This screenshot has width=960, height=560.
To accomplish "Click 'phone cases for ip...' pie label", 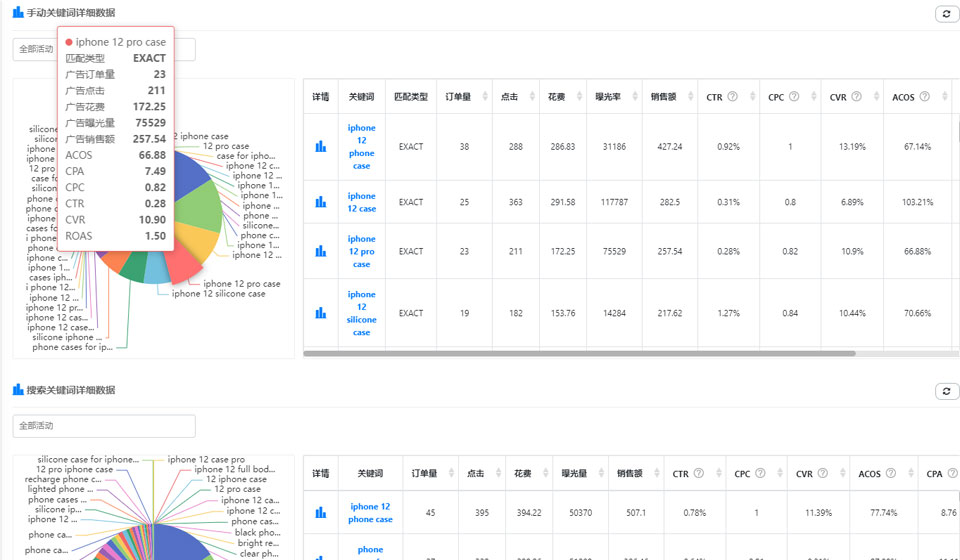I will coord(72,347).
